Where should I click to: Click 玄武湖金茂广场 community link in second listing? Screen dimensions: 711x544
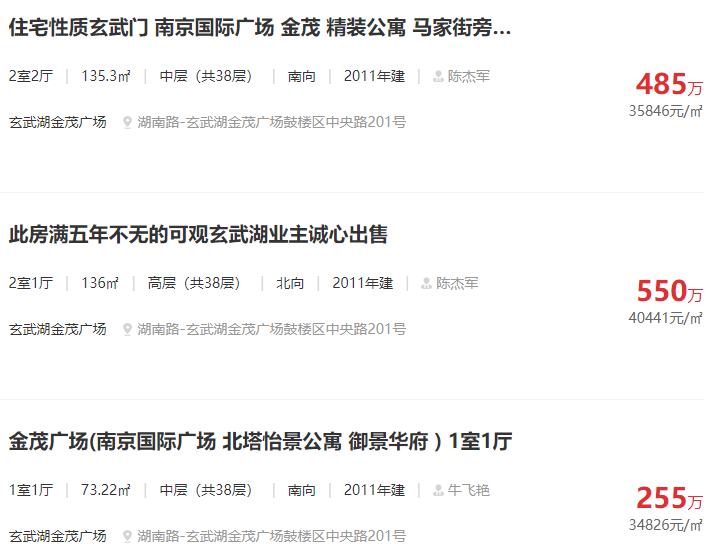[58, 330]
